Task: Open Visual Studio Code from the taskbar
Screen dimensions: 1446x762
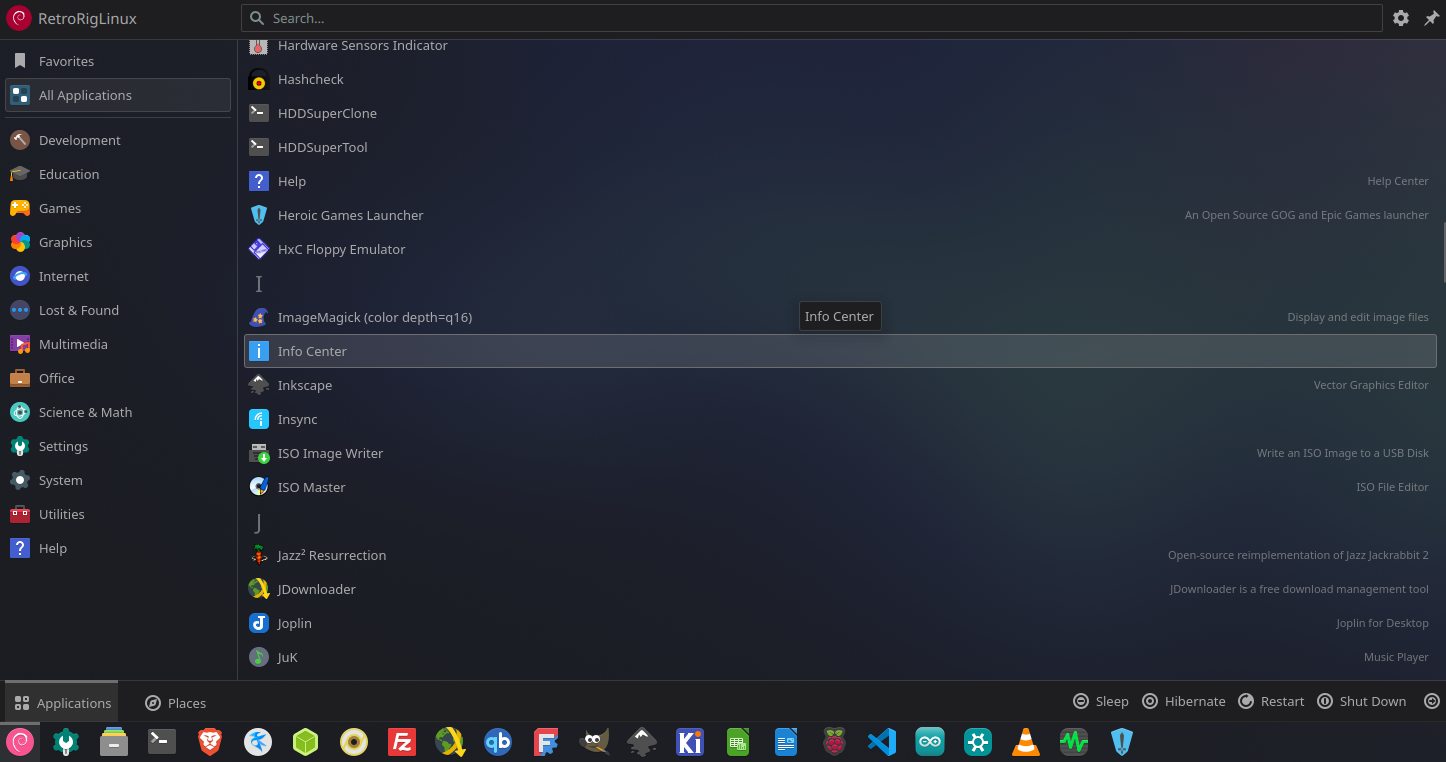Action: pyautogui.click(x=881, y=742)
